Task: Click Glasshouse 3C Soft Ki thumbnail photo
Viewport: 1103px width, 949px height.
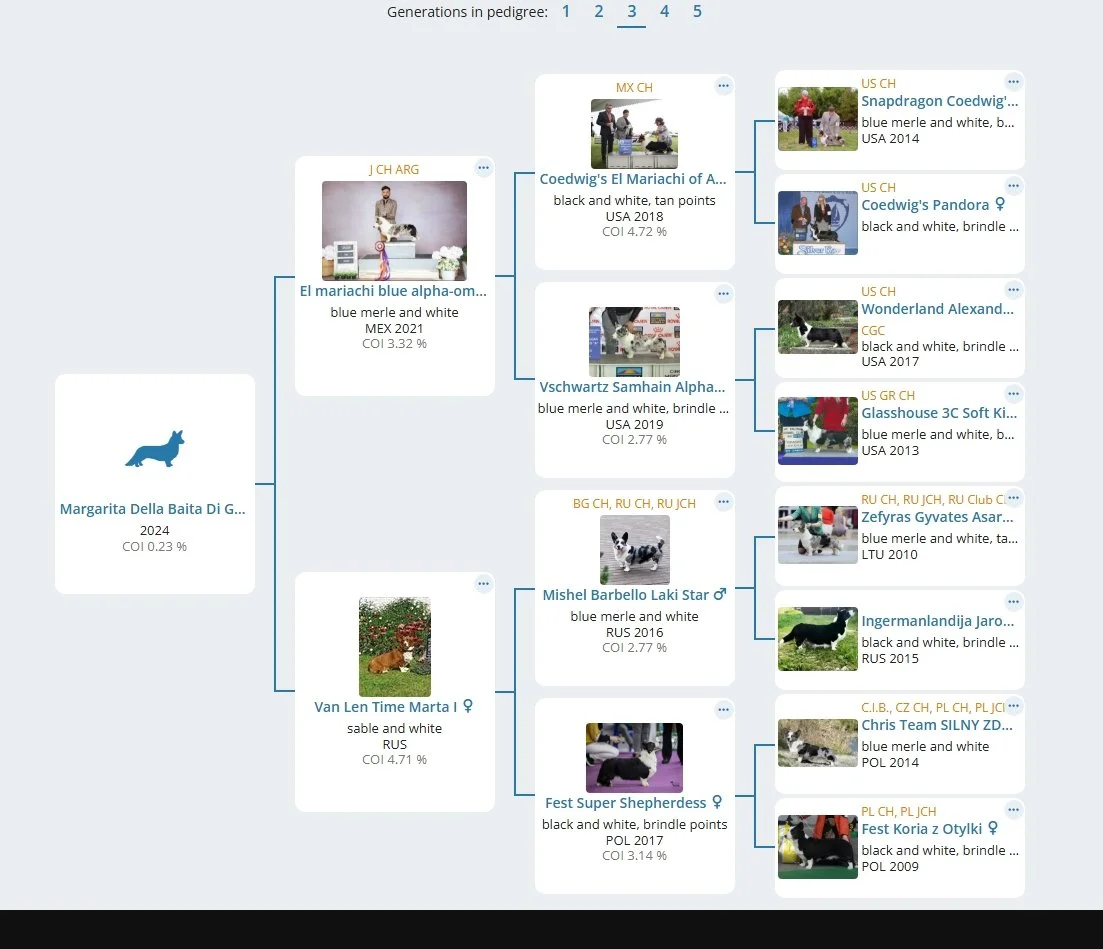Action: coord(817,431)
